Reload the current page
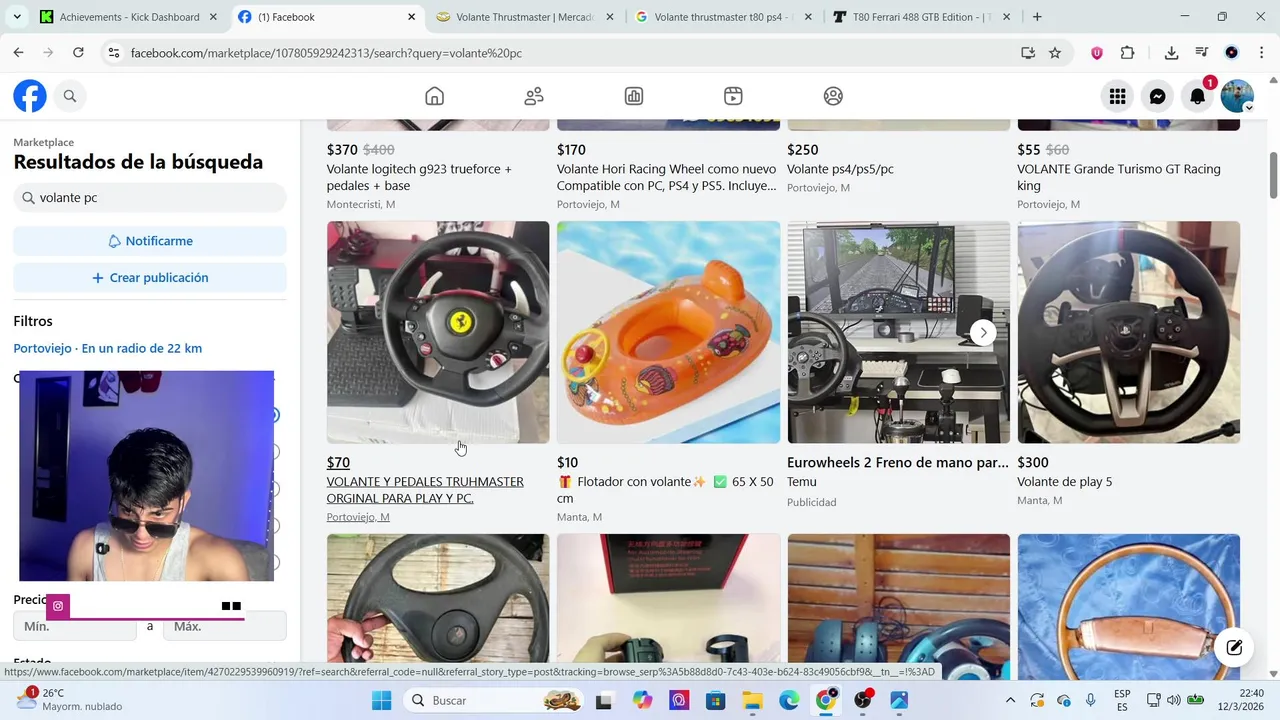The image size is (1280, 720). 78,53
